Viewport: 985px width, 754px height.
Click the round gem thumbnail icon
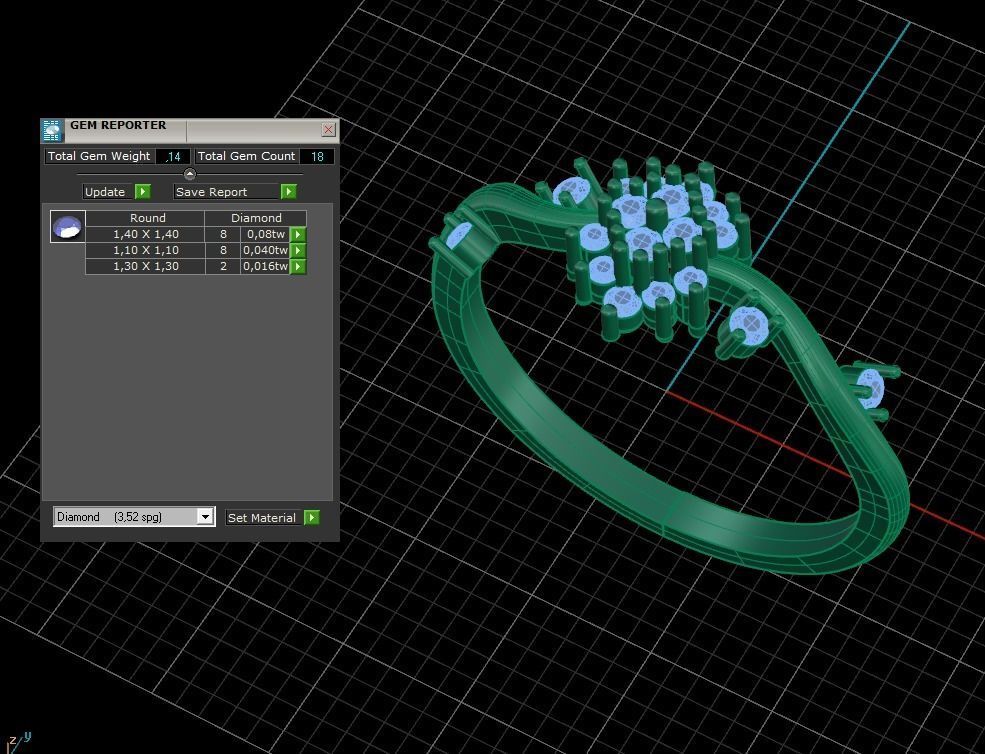tap(68, 227)
